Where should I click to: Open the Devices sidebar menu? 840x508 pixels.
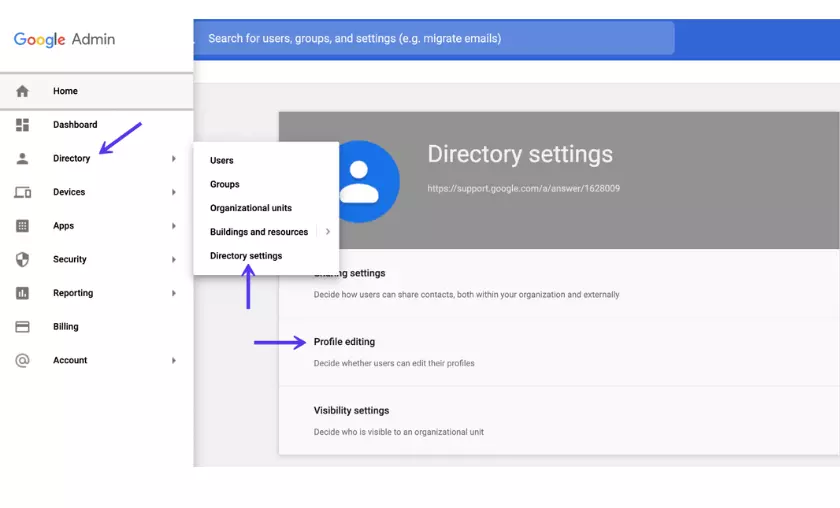(96, 192)
